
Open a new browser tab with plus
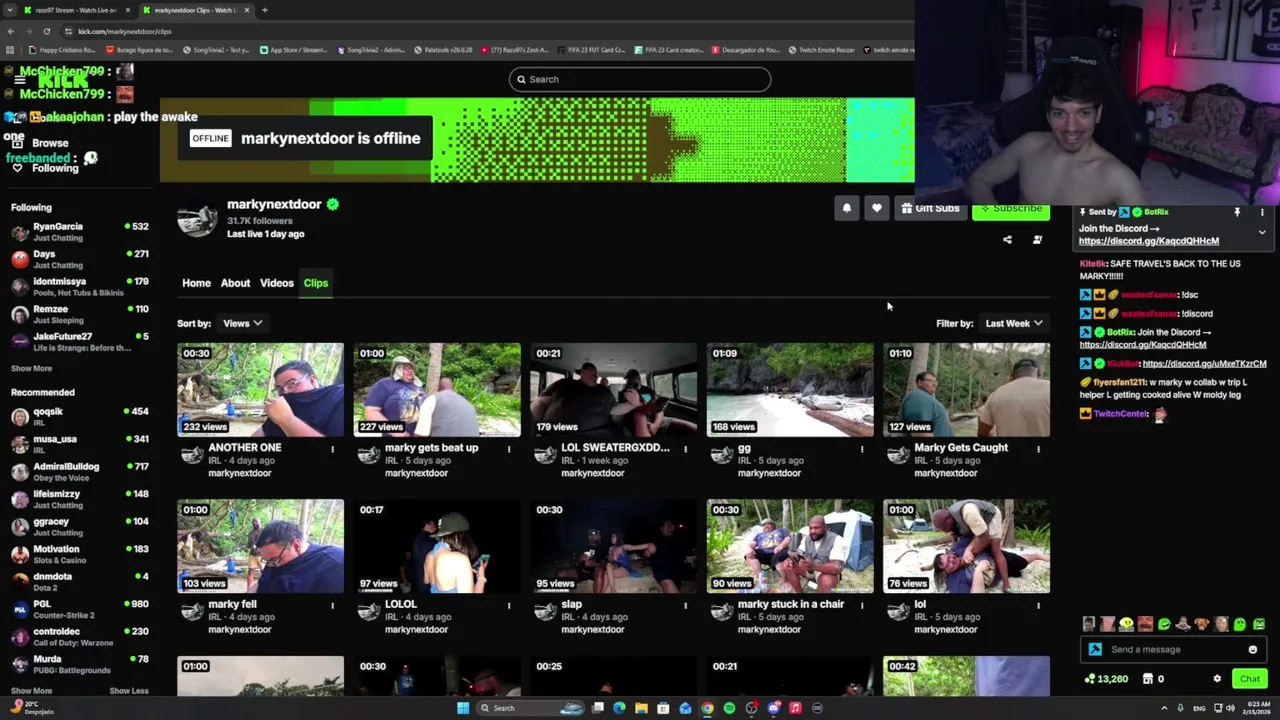pos(264,10)
